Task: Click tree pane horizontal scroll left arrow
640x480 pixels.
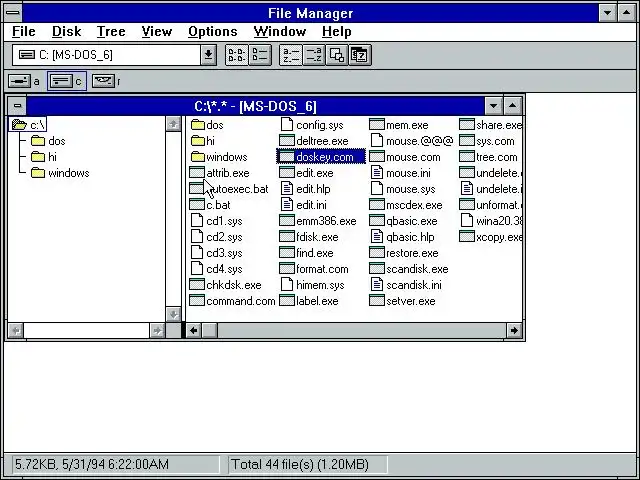Action: pyautogui.click(x=16, y=330)
